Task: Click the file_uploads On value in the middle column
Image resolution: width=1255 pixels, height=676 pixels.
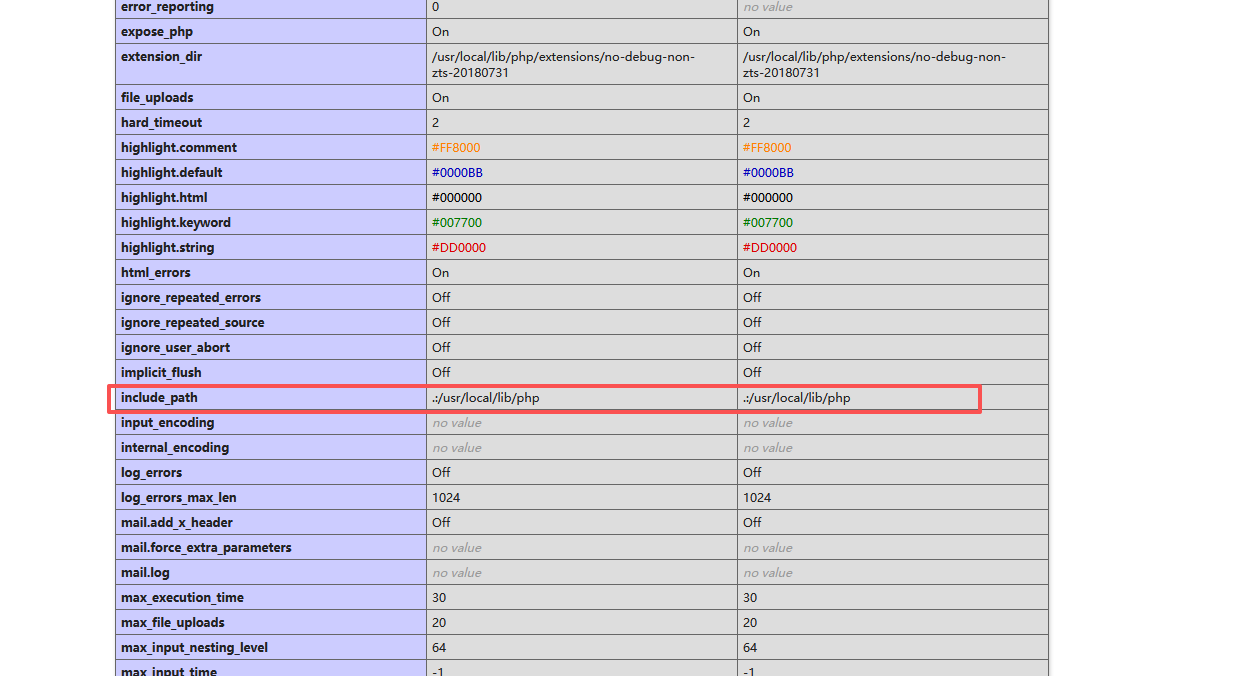Action: (x=440, y=98)
